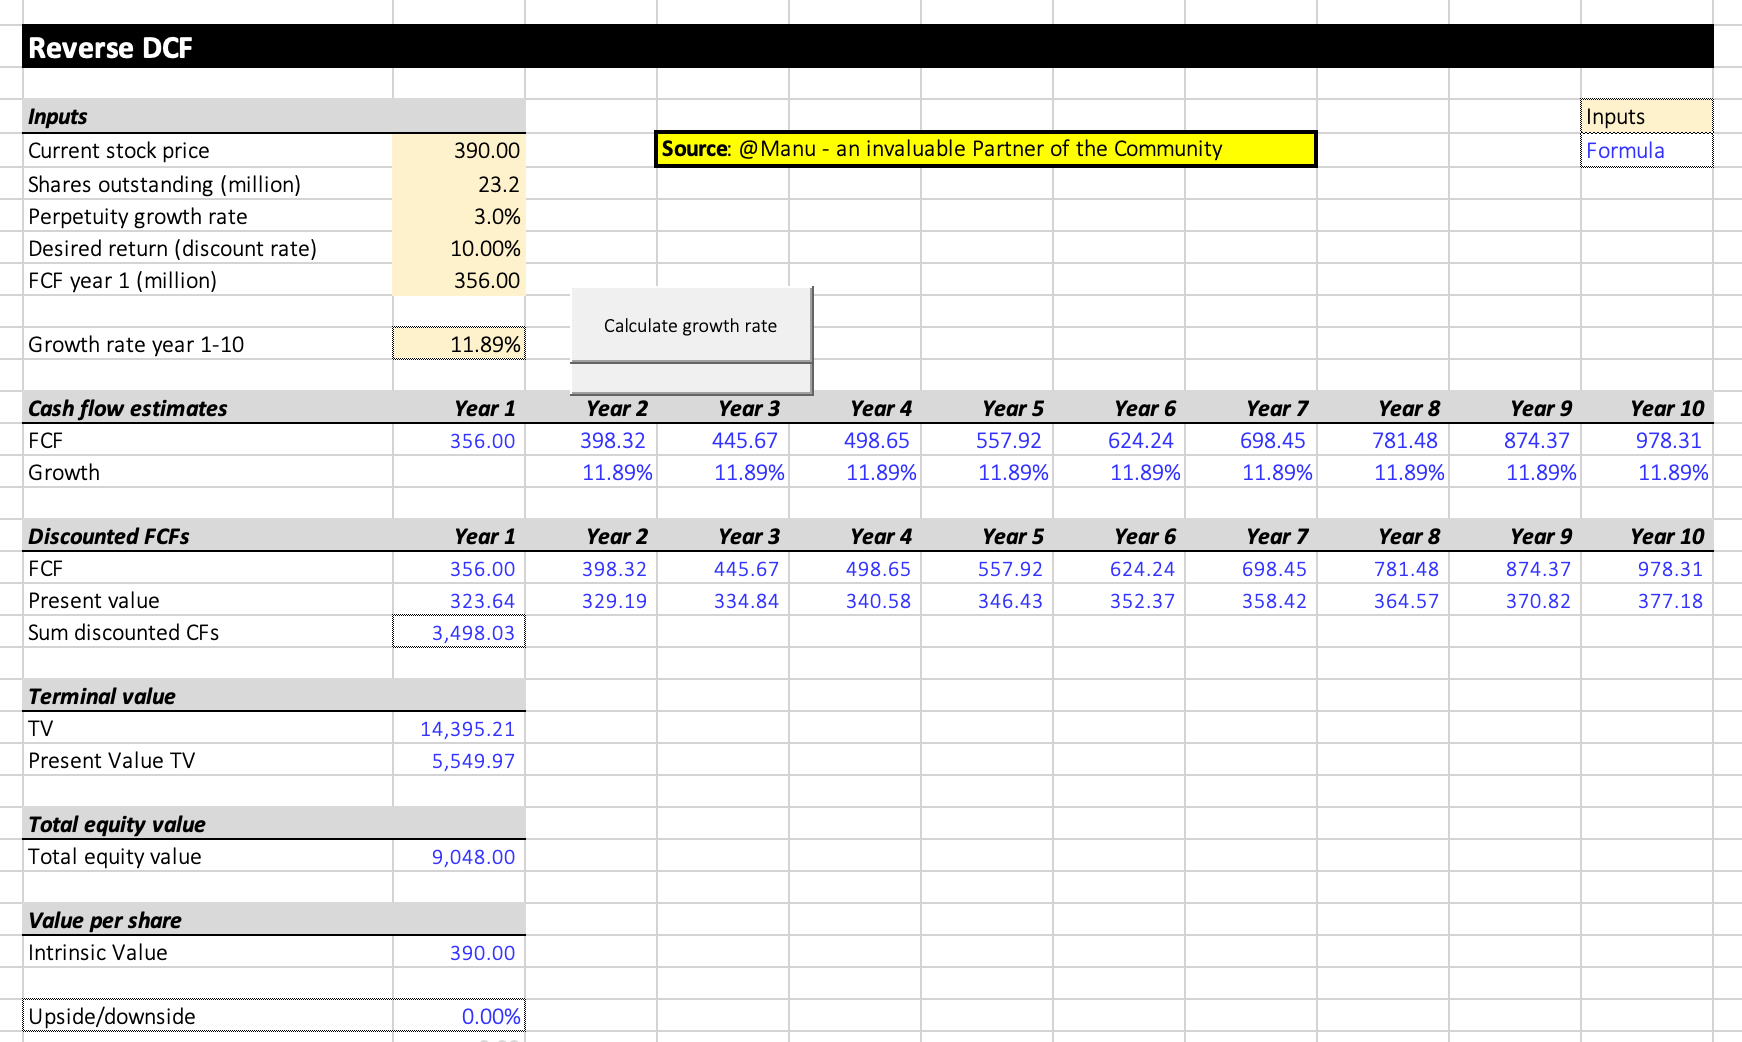Click the Total equity value amount cell
The image size is (1742, 1042).
click(470, 856)
